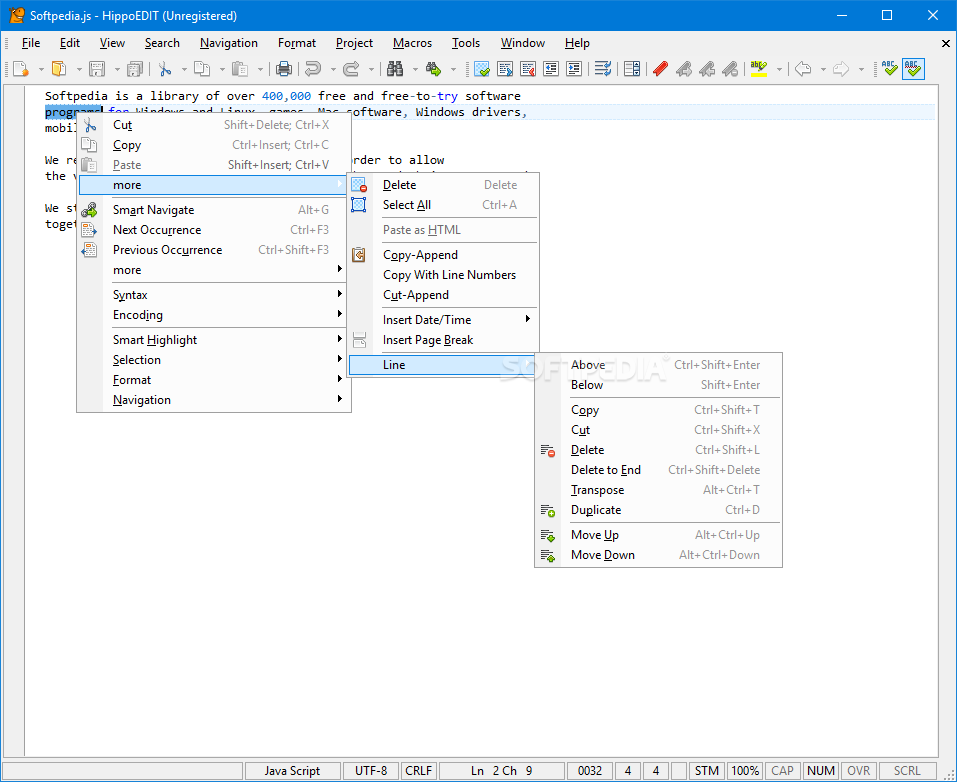Viewport: 957px width, 782px height.
Task: Click the Redo arrow toolbar icon
Action: click(x=351, y=69)
